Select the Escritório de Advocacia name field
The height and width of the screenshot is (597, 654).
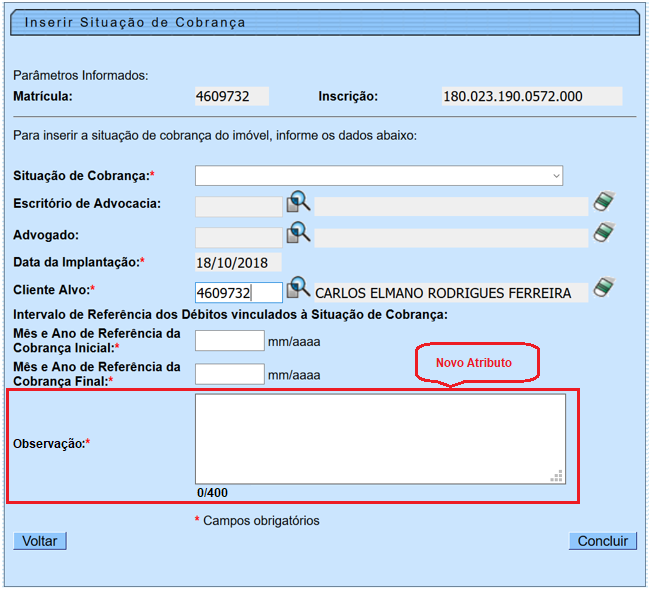[451, 207]
